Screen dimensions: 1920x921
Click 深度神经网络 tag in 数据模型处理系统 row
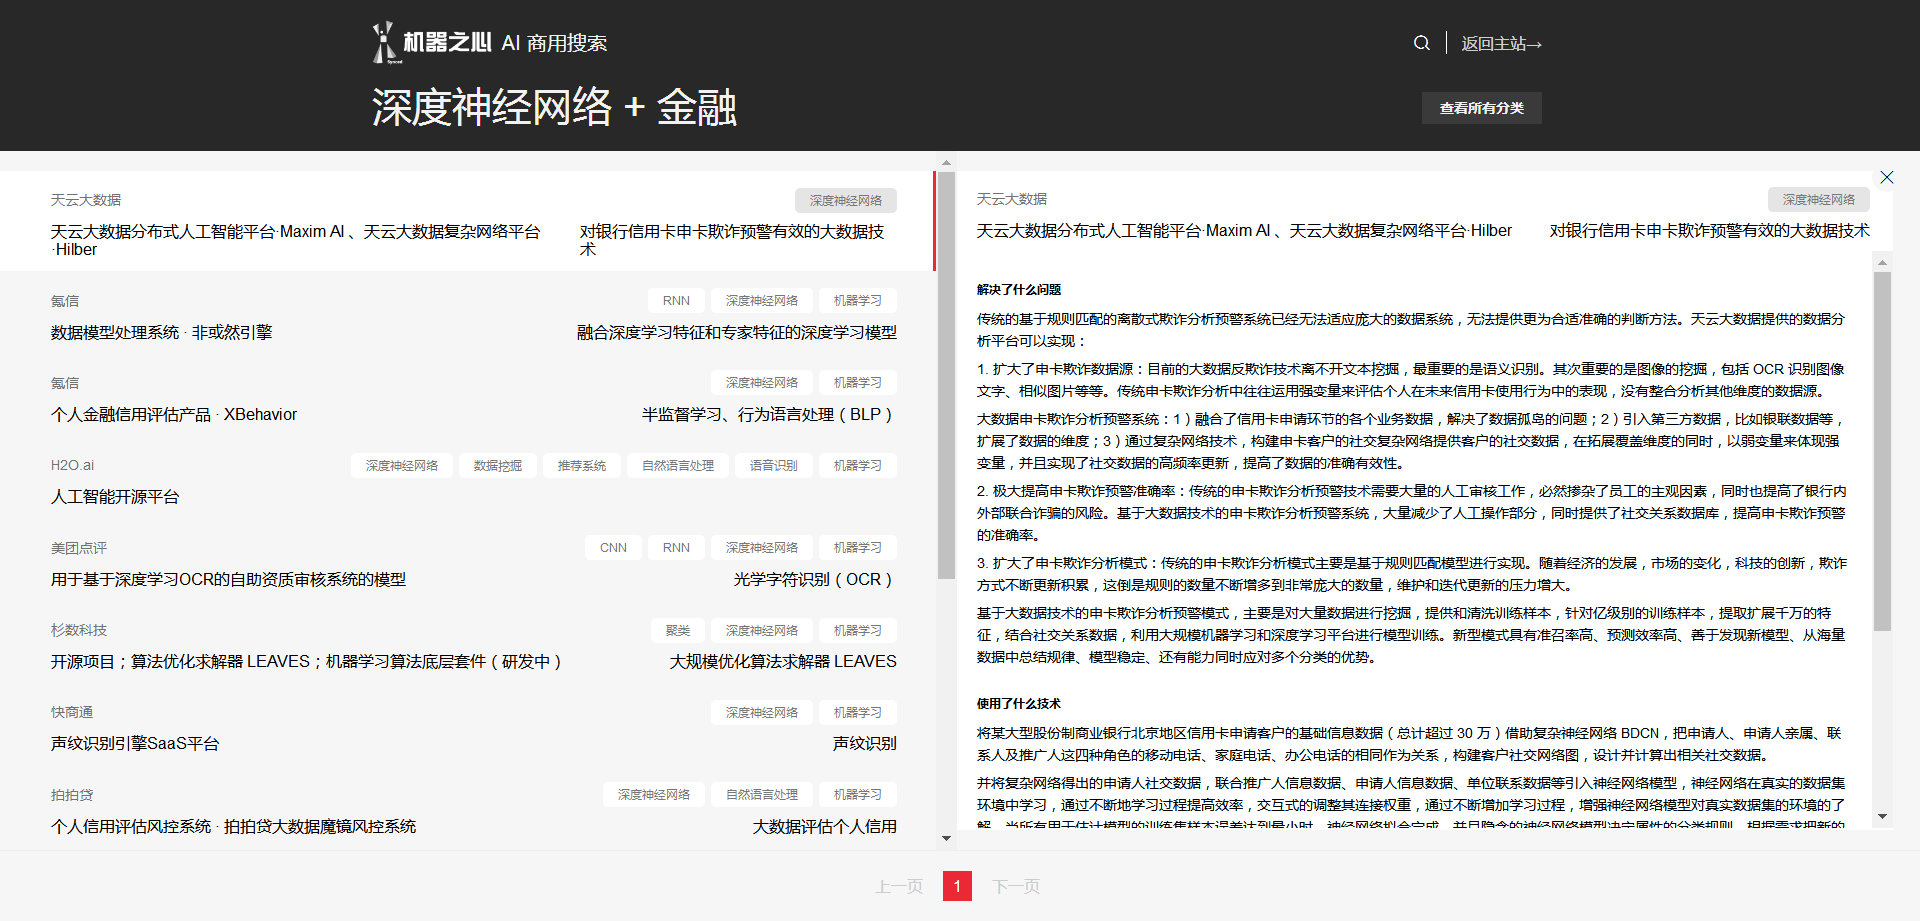[762, 300]
